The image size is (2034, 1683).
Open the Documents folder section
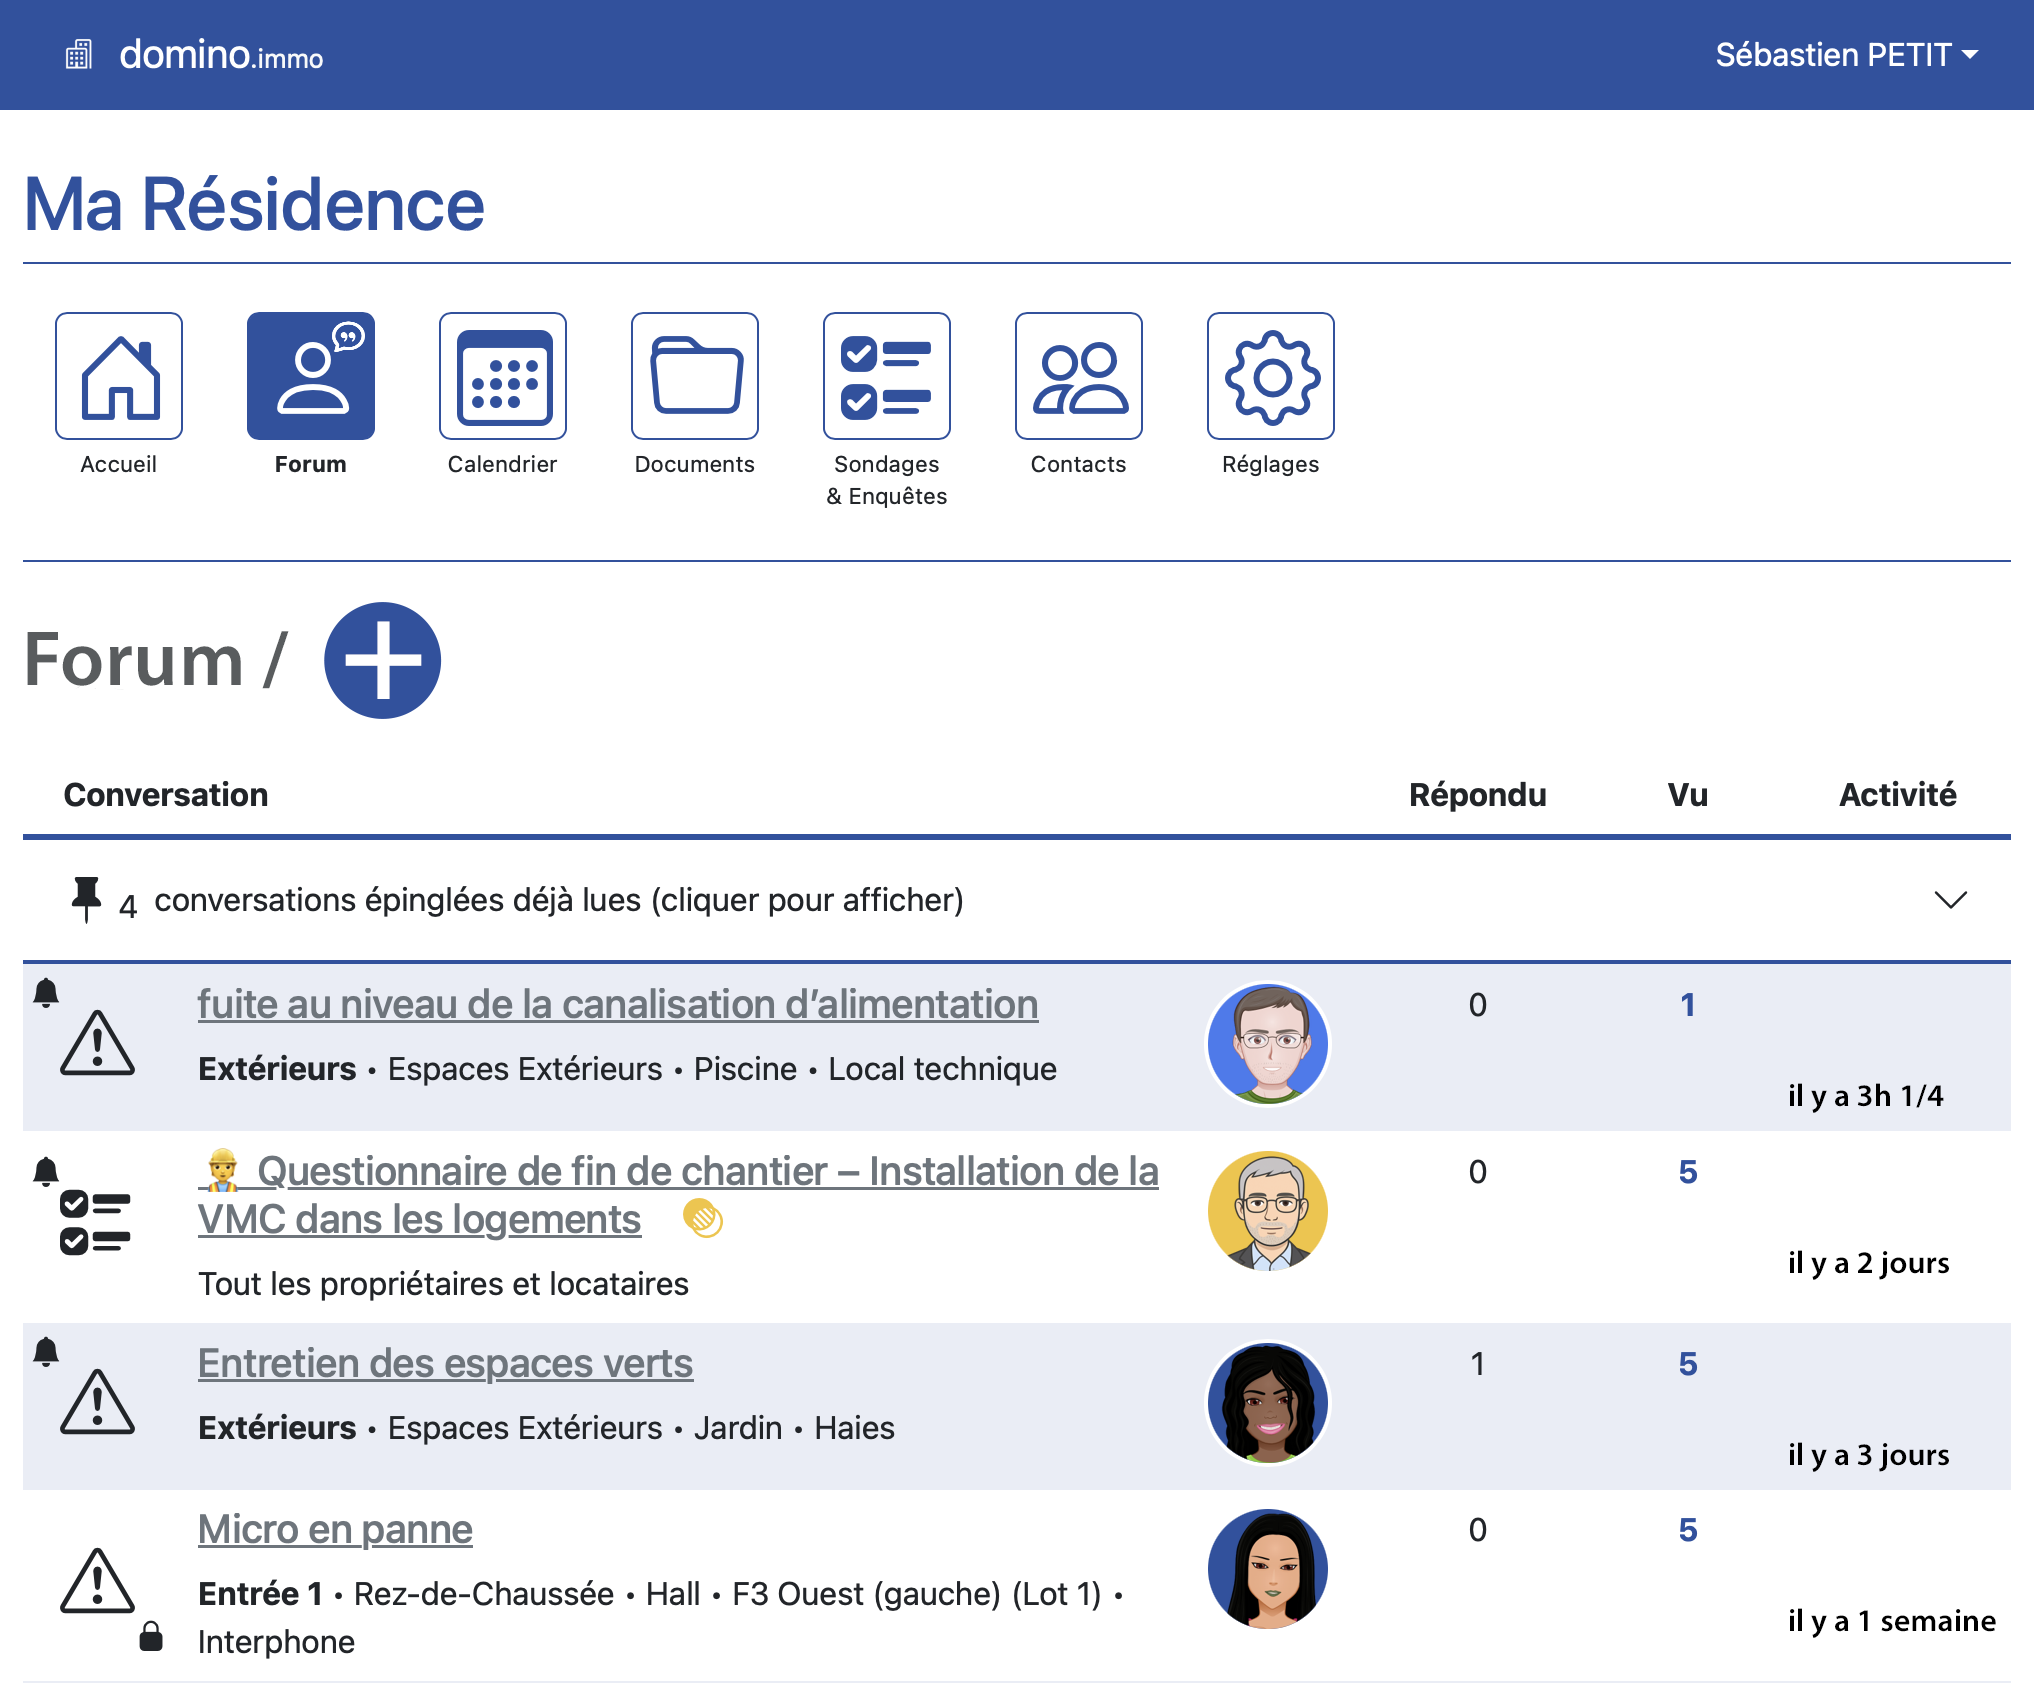click(694, 376)
